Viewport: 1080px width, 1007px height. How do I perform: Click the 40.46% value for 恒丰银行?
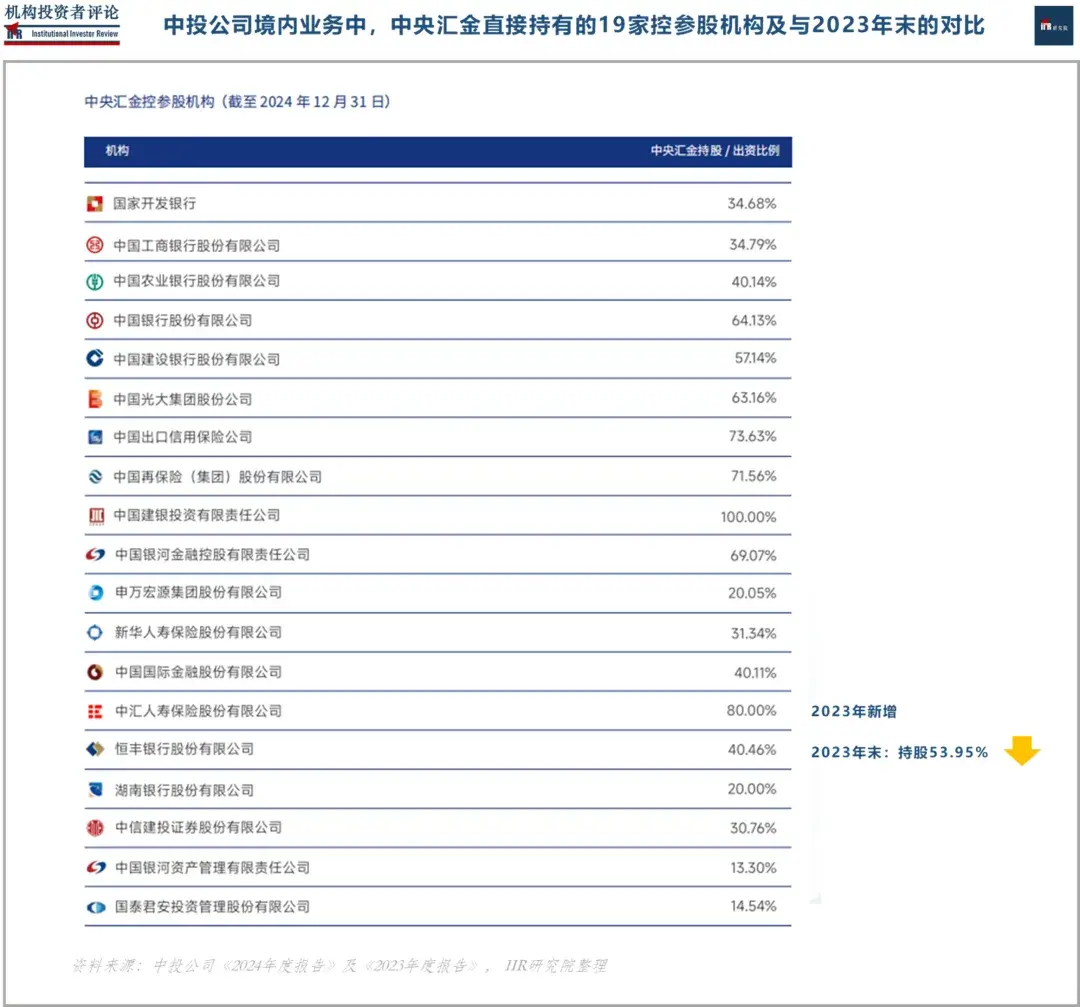coord(752,750)
